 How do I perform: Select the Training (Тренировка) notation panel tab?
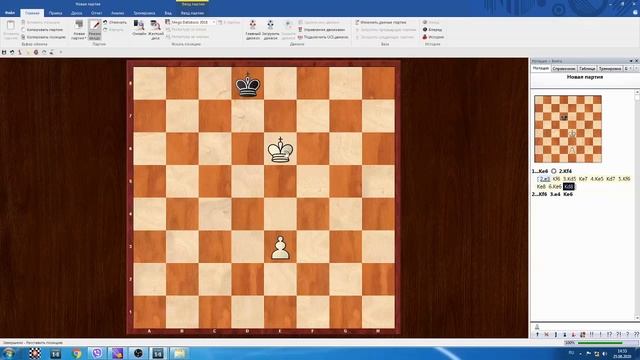tap(610, 69)
